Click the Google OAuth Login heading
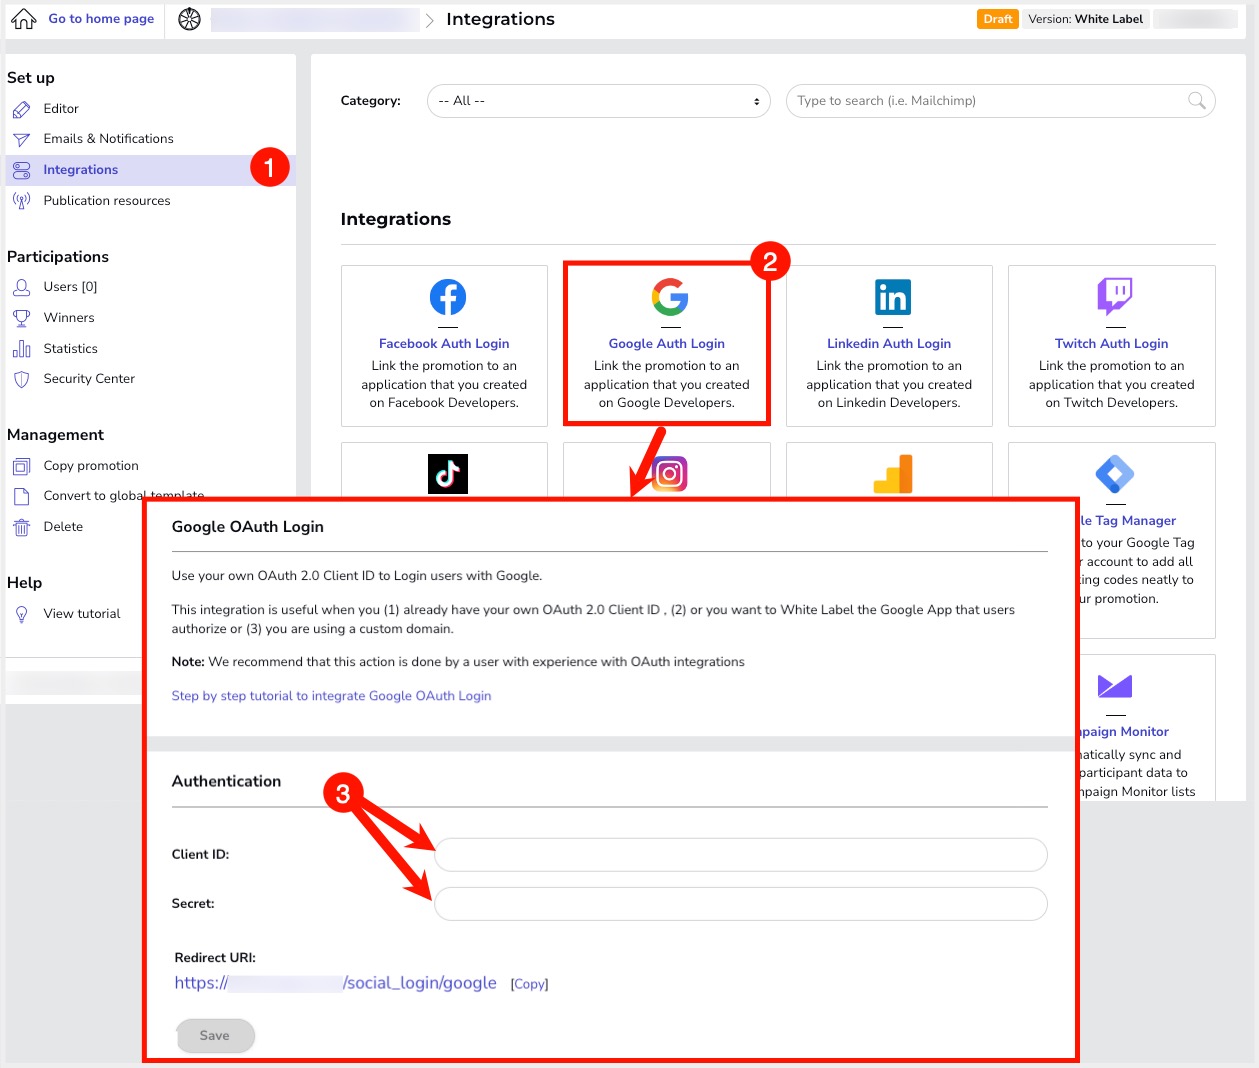This screenshot has height=1068, width=1259. (x=248, y=527)
